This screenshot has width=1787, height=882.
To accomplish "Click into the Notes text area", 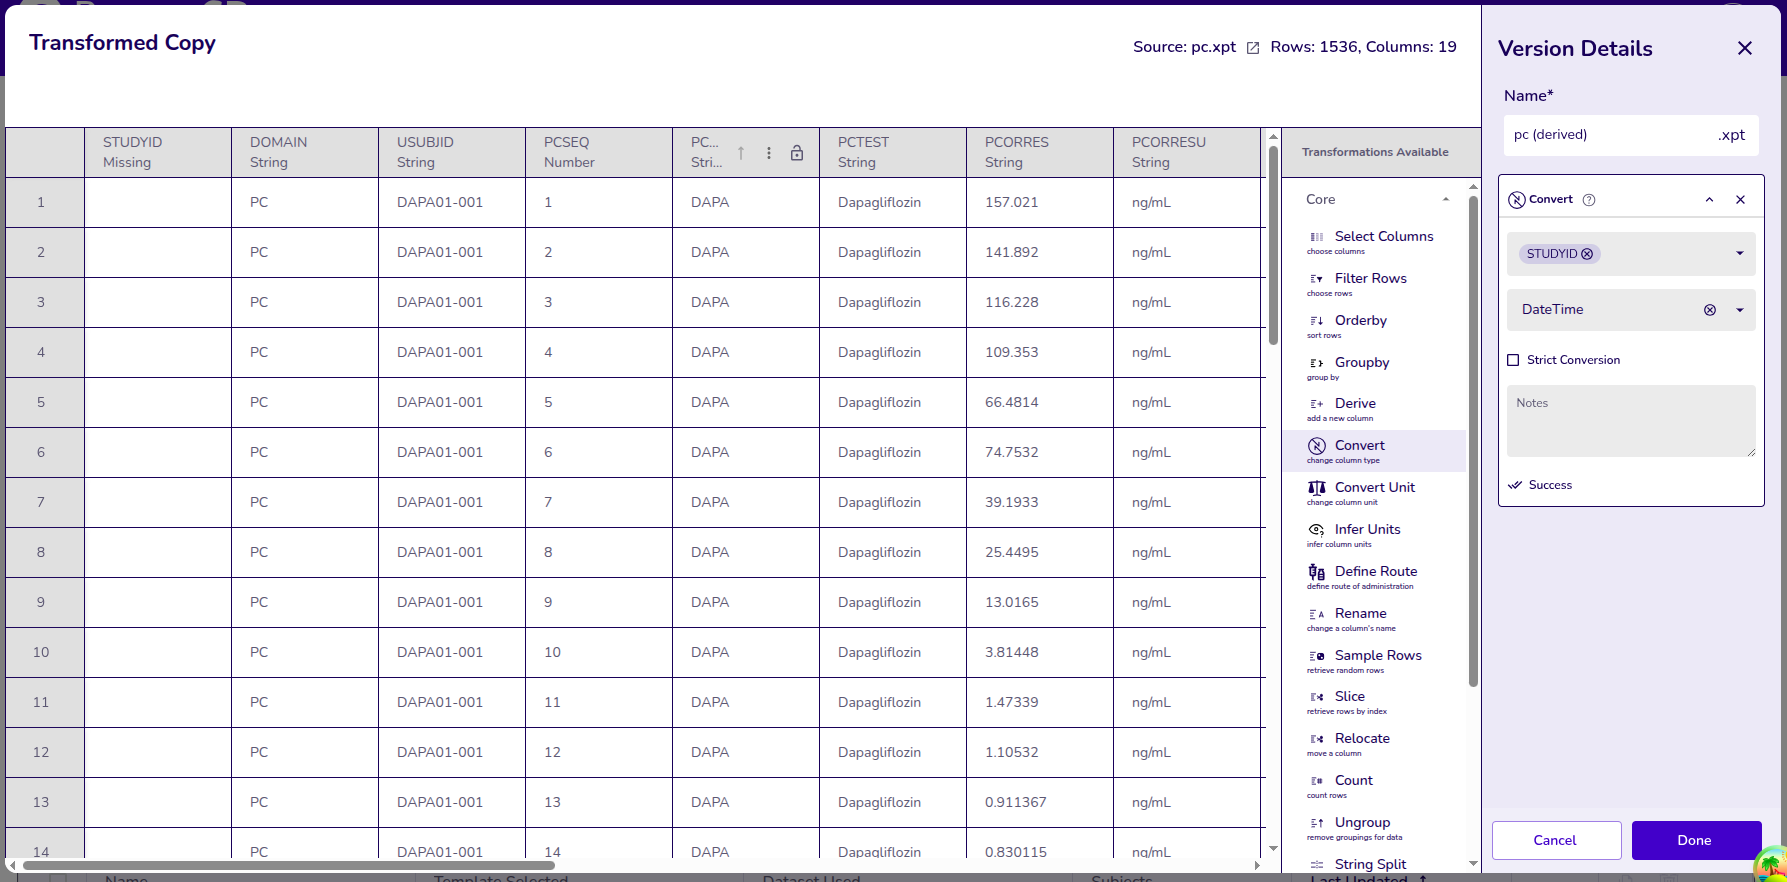I will [1630, 421].
